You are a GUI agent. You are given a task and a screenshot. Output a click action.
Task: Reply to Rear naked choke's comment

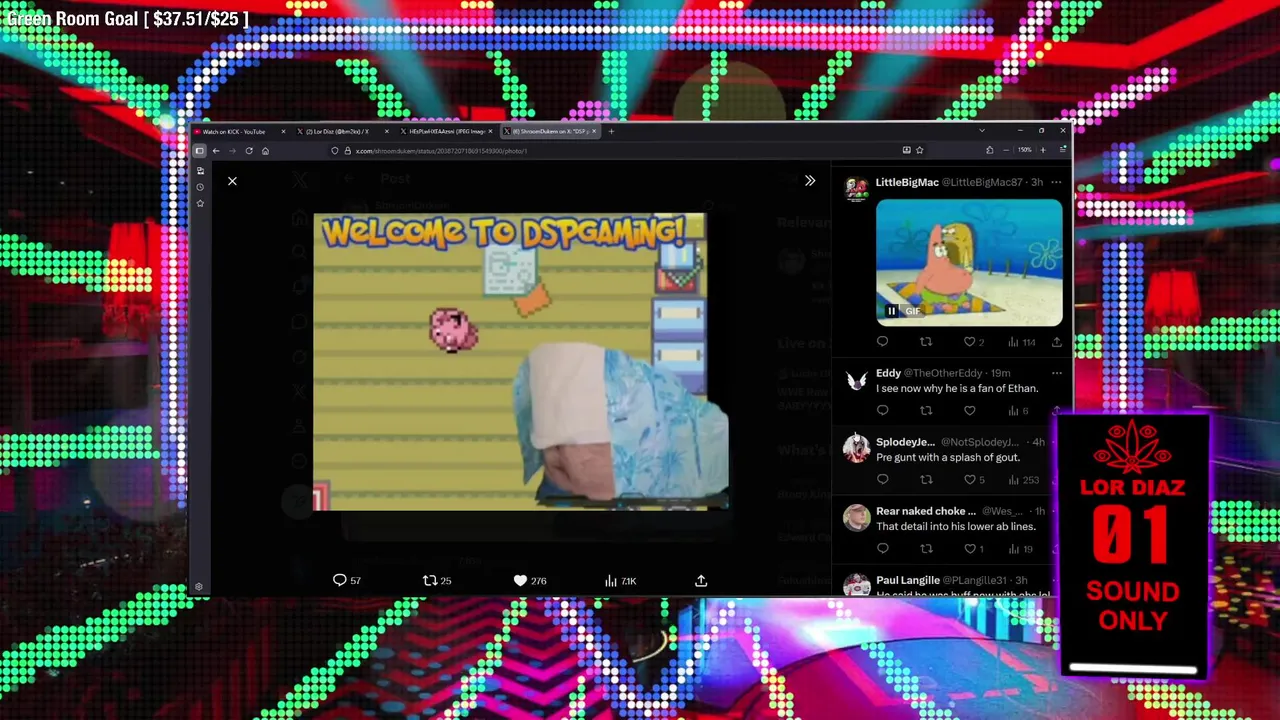(882, 548)
